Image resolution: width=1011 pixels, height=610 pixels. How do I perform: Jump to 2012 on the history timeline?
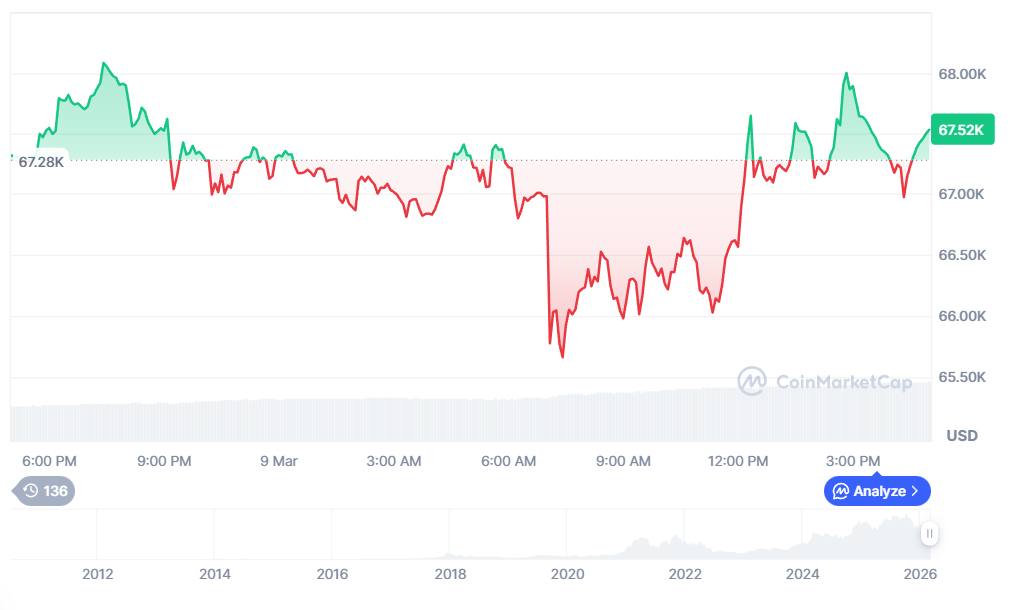click(x=97, y=574)
